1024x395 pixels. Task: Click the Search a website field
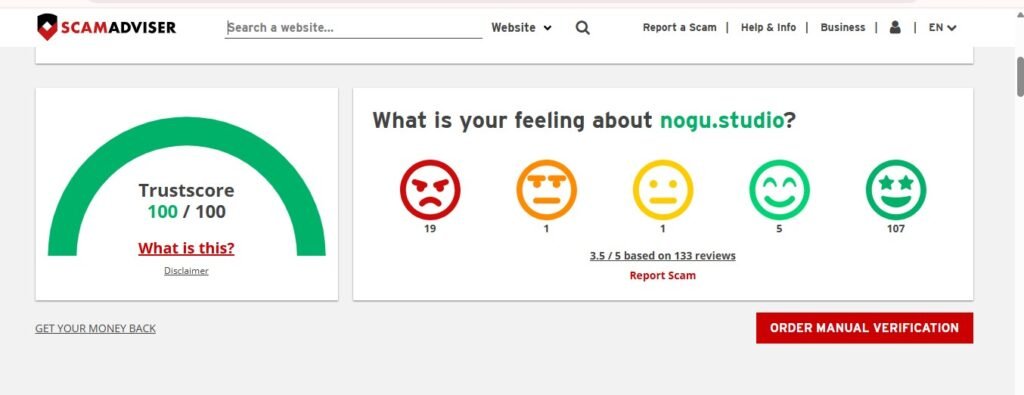[353, 27]
